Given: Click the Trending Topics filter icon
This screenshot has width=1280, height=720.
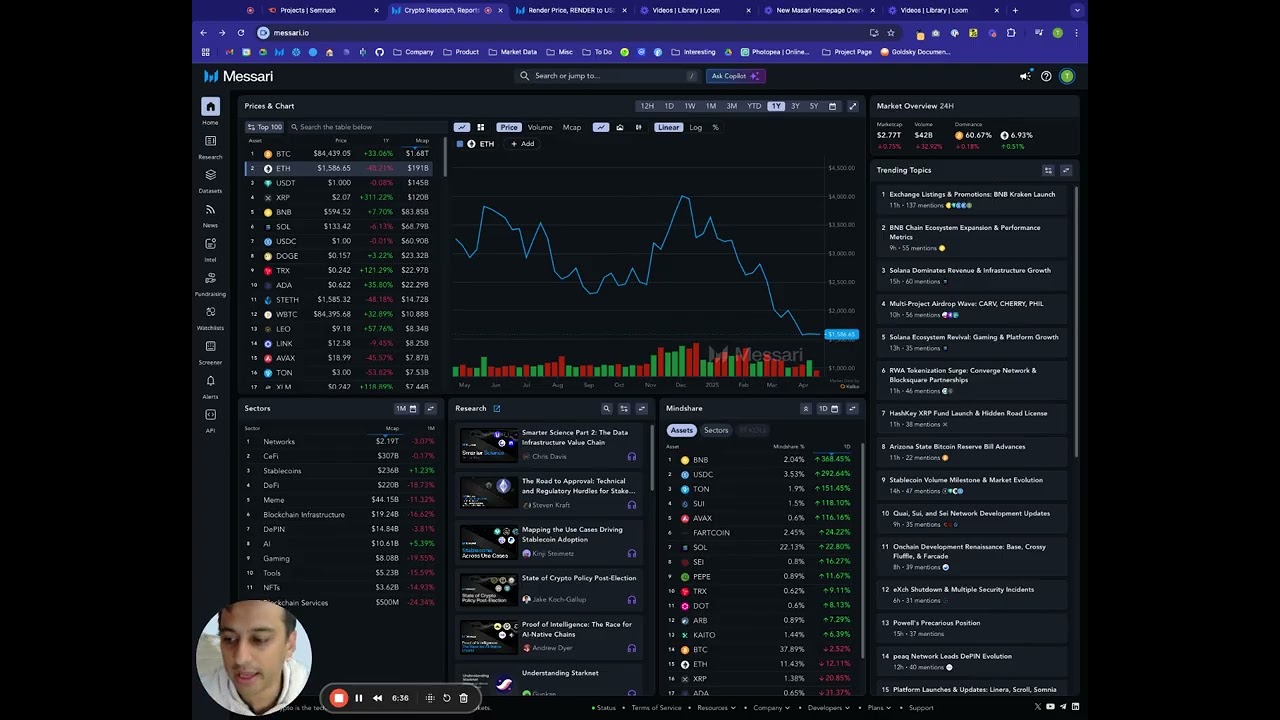Looking at the screenshot, I should pyautogui.click(x=1048, y=170).
